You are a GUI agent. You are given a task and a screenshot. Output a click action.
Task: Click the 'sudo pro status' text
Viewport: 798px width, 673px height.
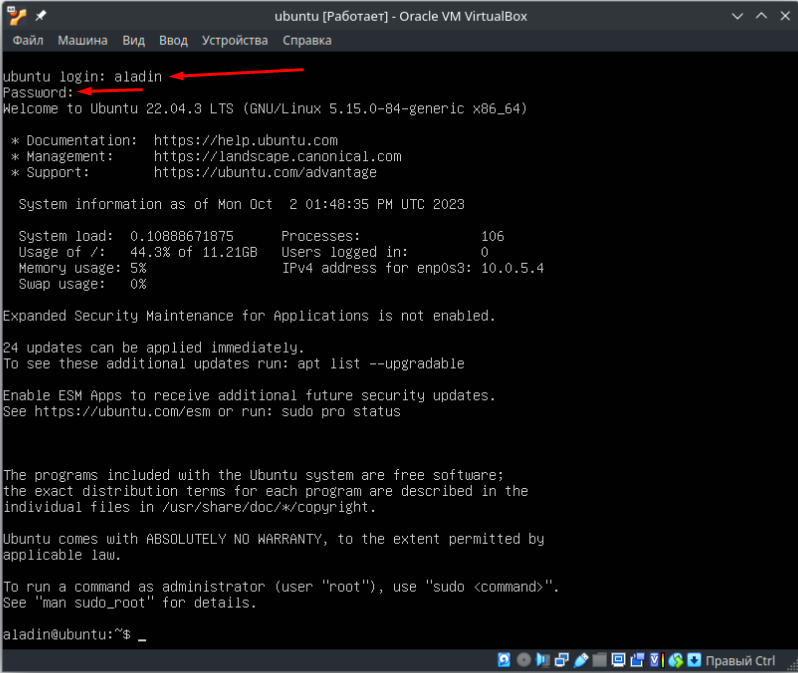click(341, 411)
